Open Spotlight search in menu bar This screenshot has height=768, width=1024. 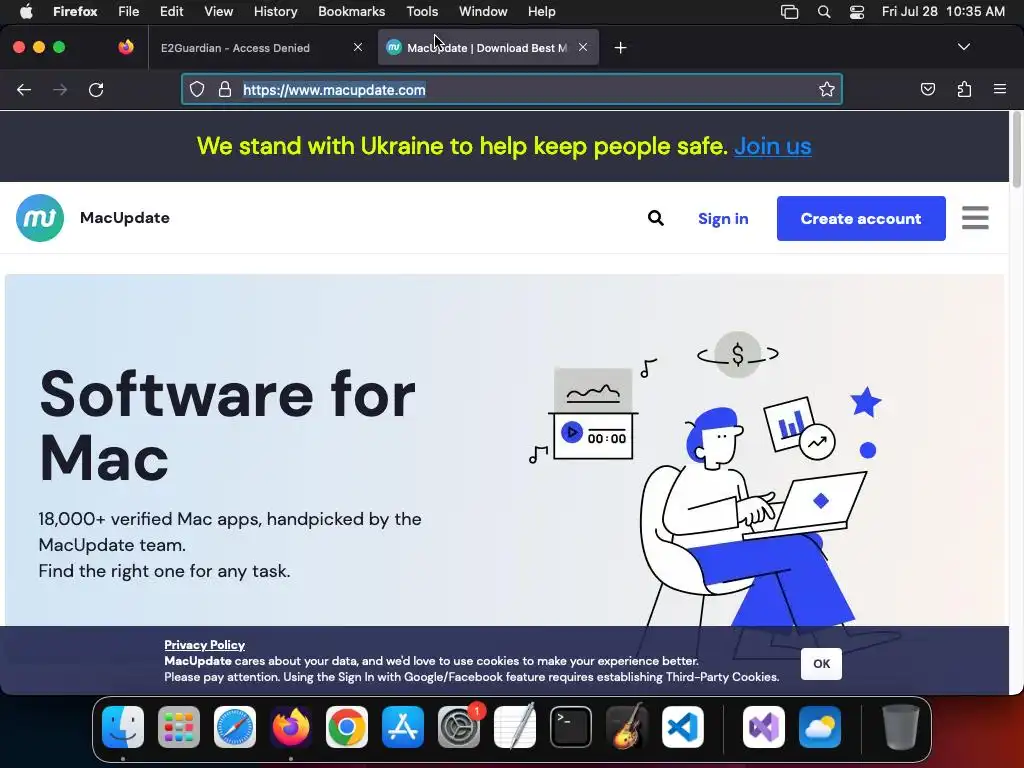point(824,12)
